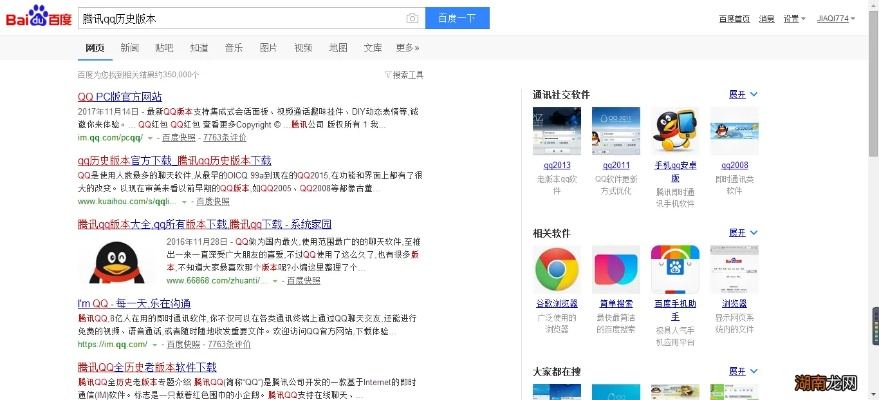This screenshot has width=879, height=400.
Task: Switch to the 知道 tab
Action: pos(199,48)
